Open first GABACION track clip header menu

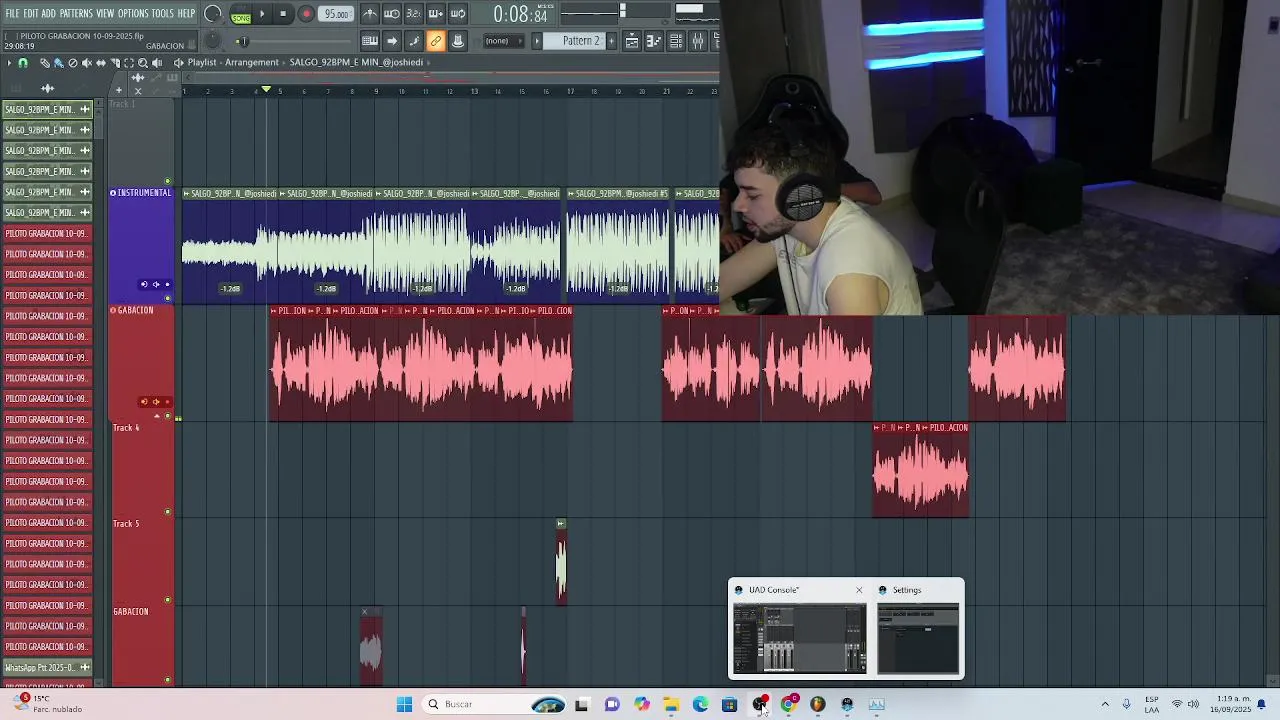click(274, 311)
